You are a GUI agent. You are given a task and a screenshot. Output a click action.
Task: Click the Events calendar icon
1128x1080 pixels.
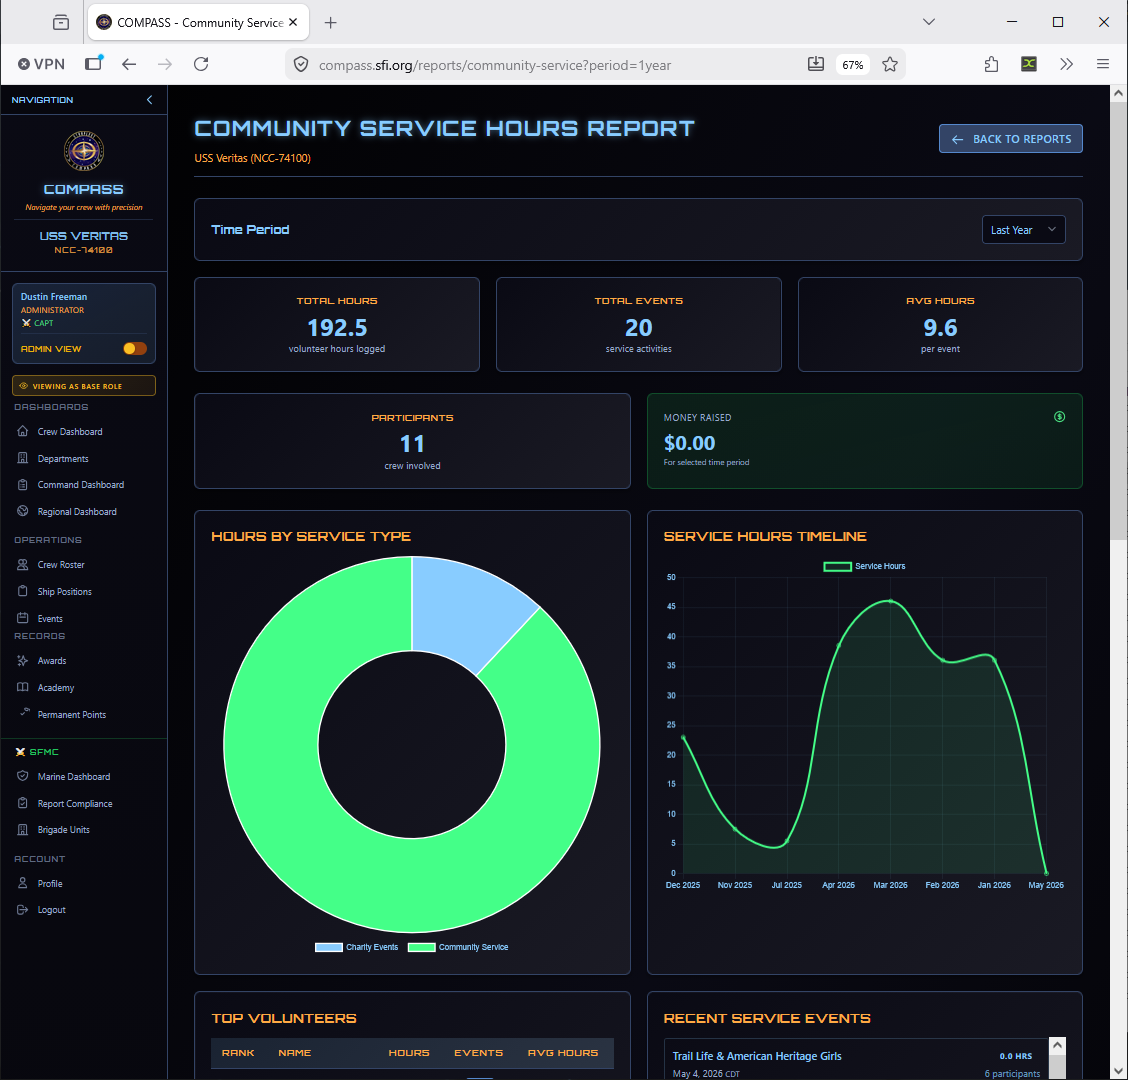pos(22,618)
